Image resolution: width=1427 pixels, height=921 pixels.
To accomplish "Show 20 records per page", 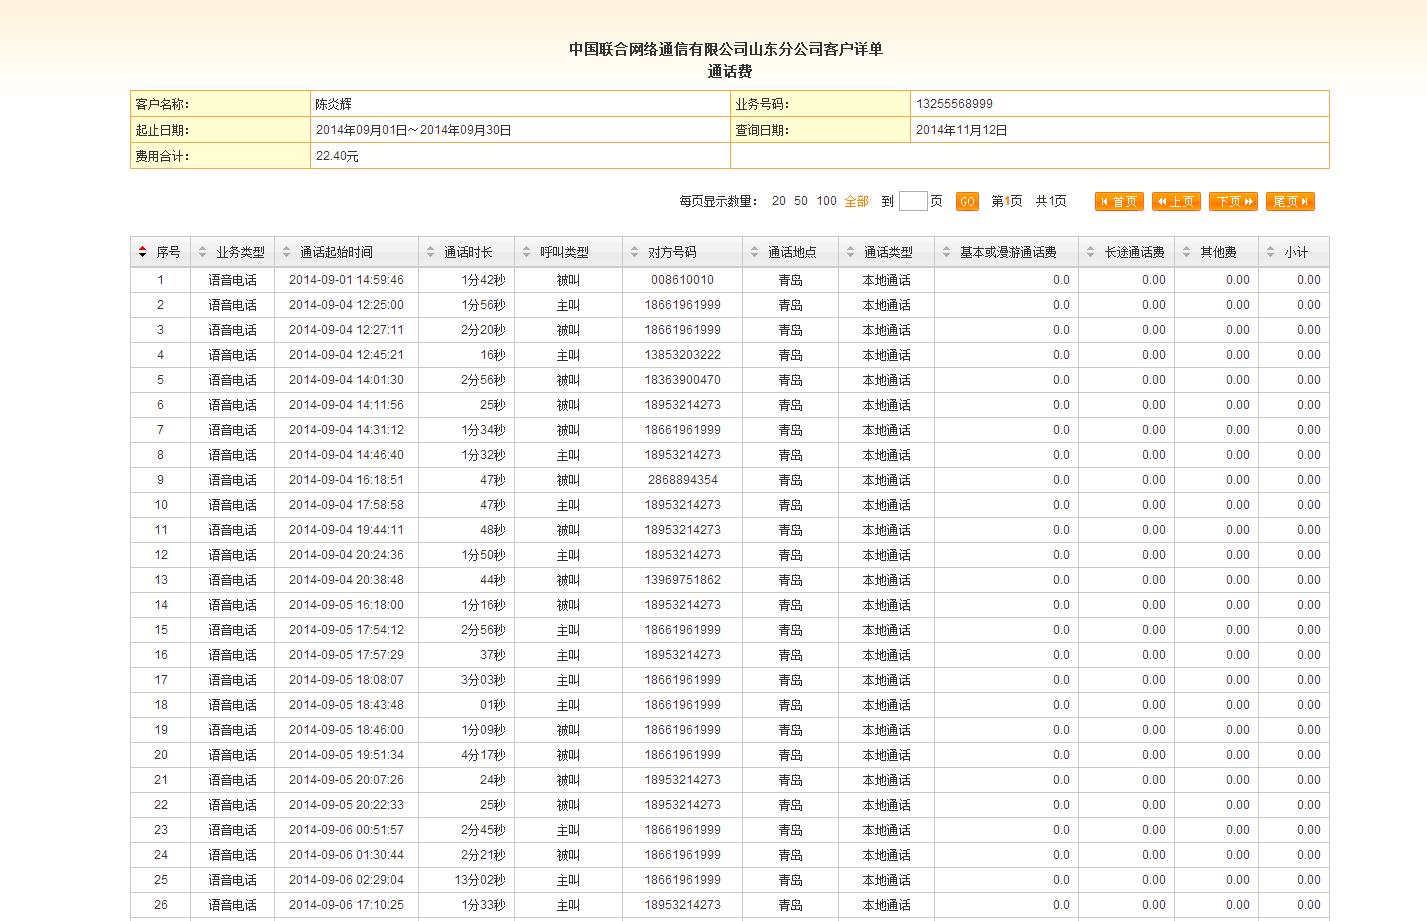I will point(778,201).
